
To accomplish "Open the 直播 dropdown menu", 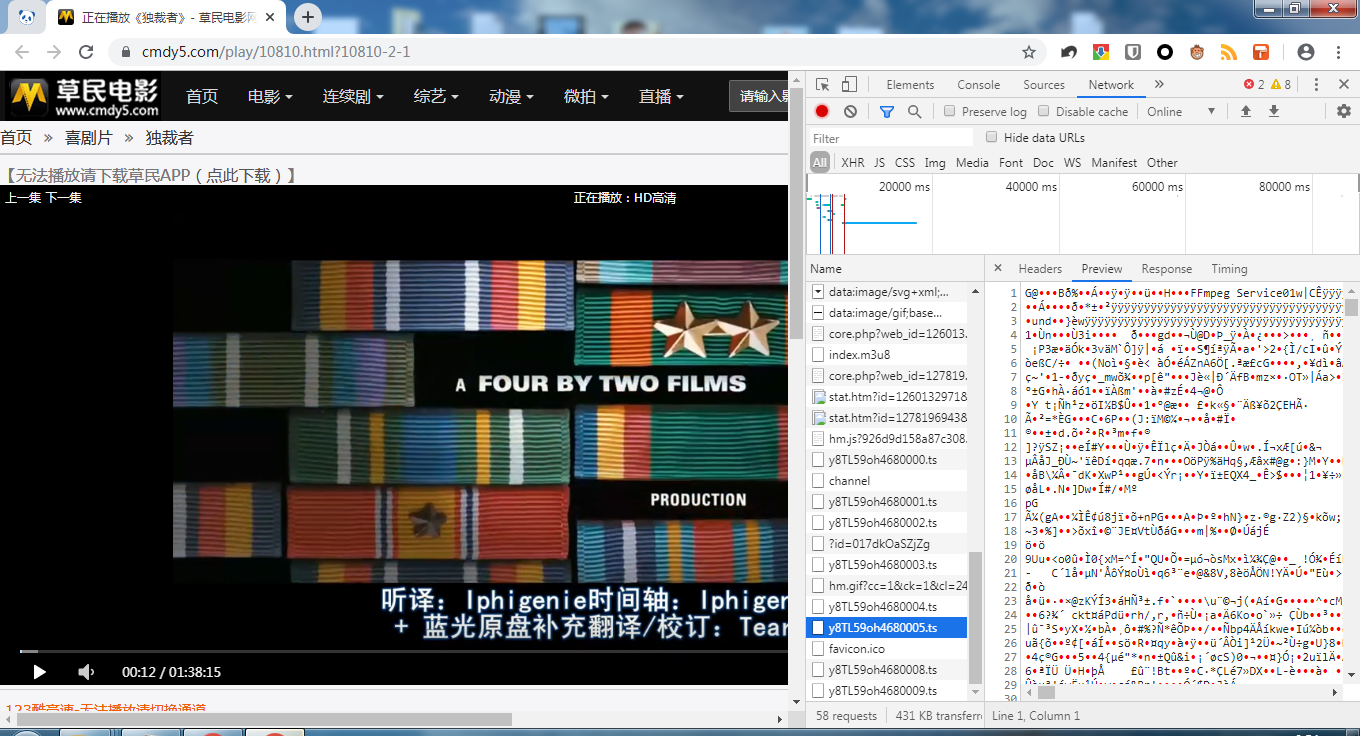I will coord(661,97).
